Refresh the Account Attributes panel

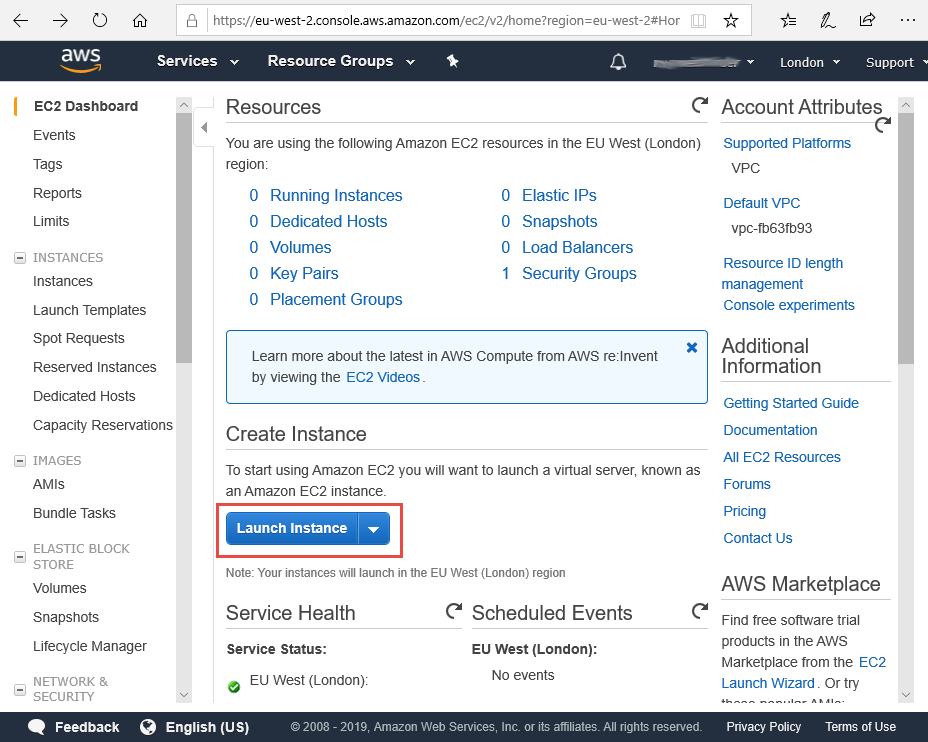882,125
